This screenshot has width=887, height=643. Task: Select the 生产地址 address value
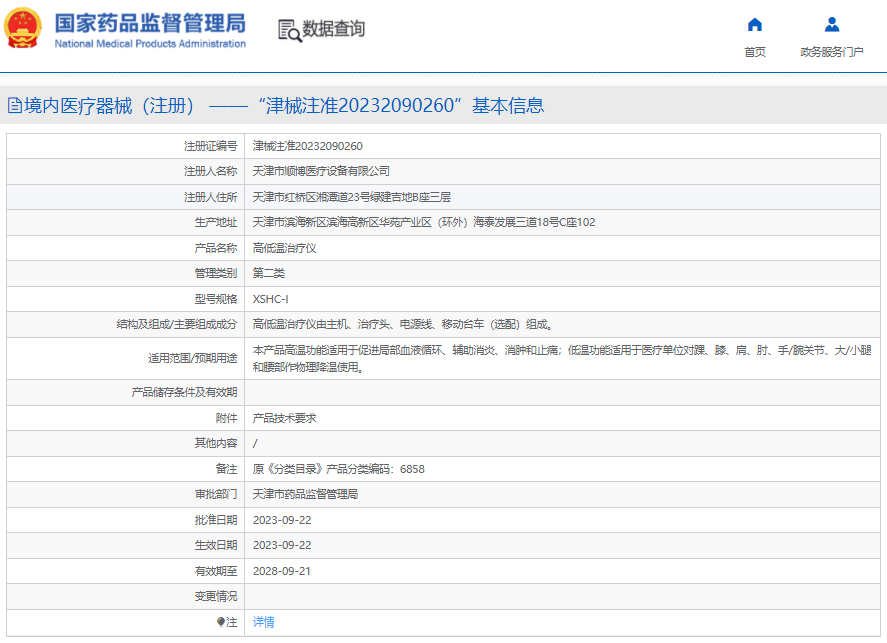point(424,222)
